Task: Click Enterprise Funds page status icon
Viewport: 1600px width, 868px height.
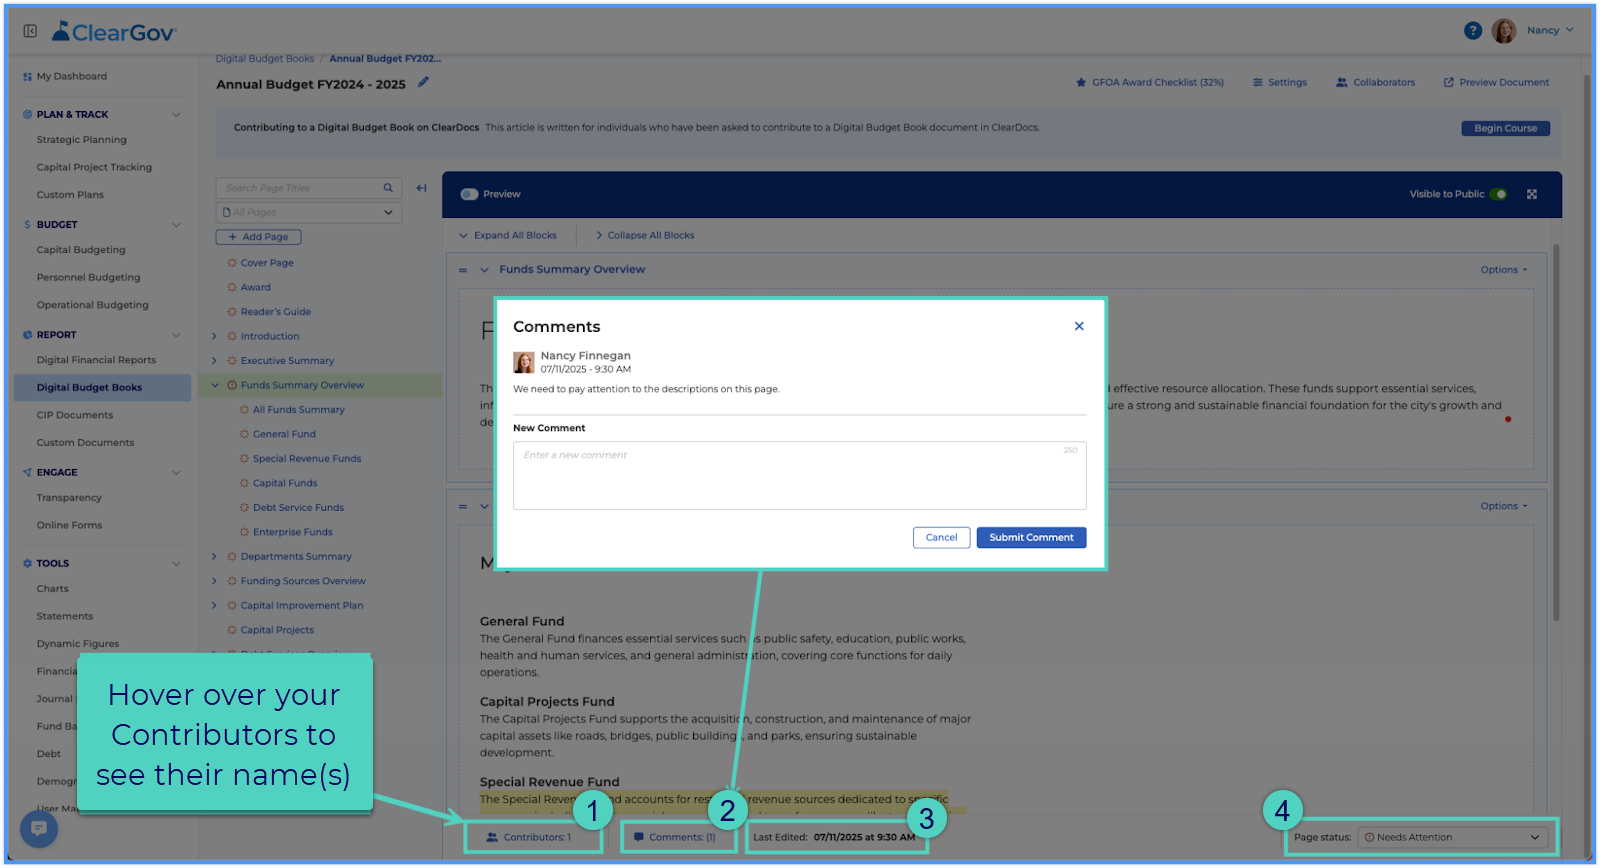Action: (x=244, y=532)
